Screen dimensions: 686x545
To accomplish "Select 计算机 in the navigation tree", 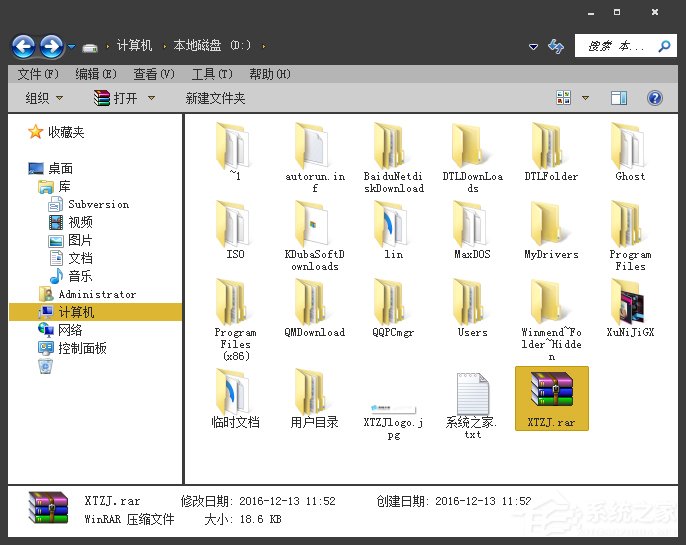I will point(95,312).
